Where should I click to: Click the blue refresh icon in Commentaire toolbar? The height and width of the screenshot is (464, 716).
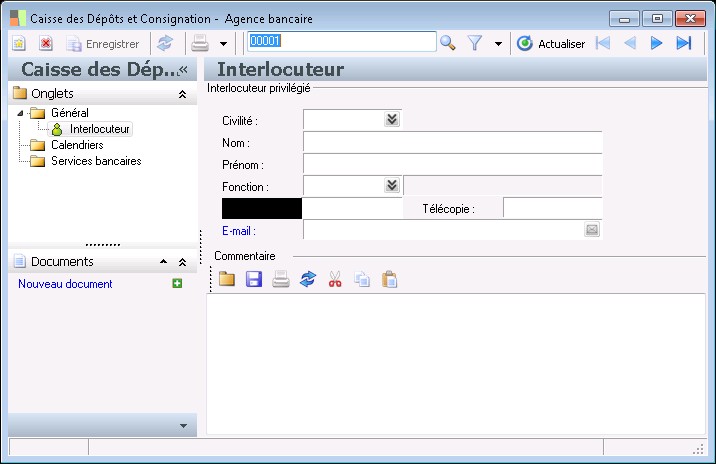coord(308,279)
